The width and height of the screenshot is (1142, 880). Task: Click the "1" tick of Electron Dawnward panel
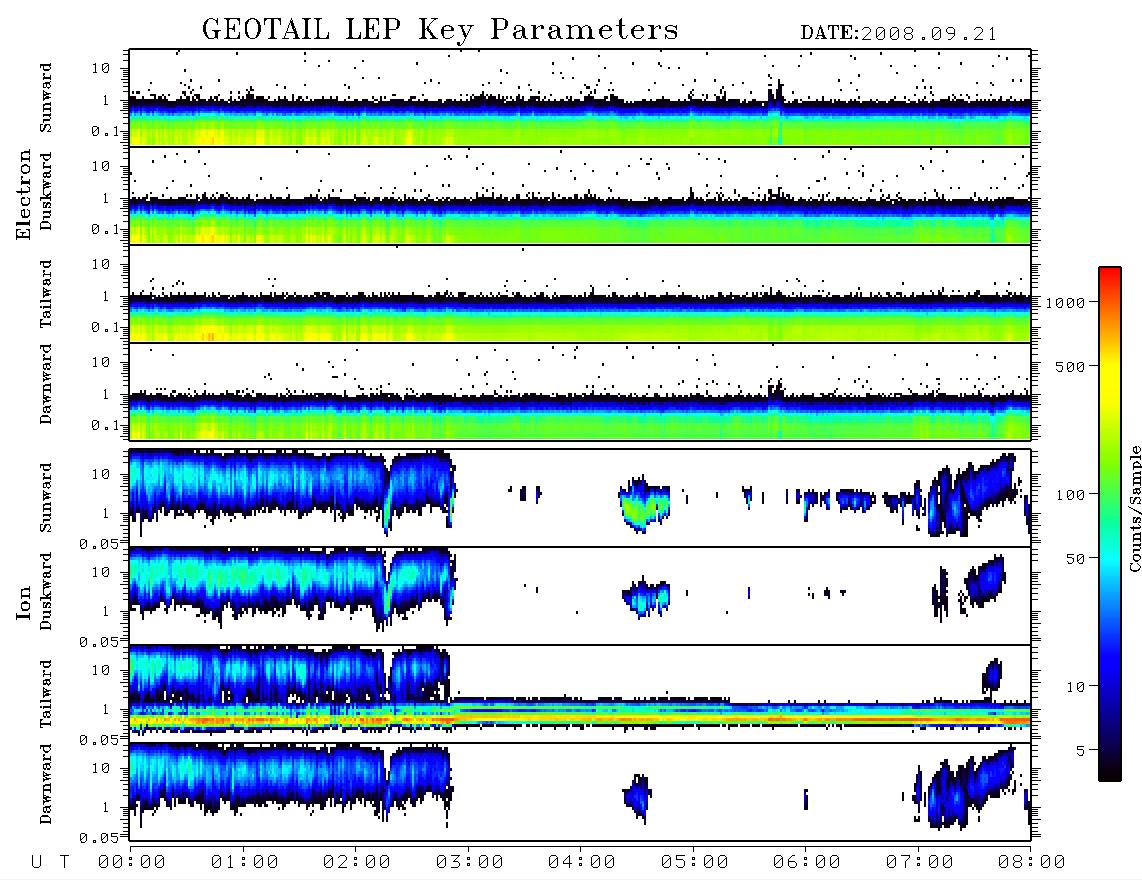point(106,394)
